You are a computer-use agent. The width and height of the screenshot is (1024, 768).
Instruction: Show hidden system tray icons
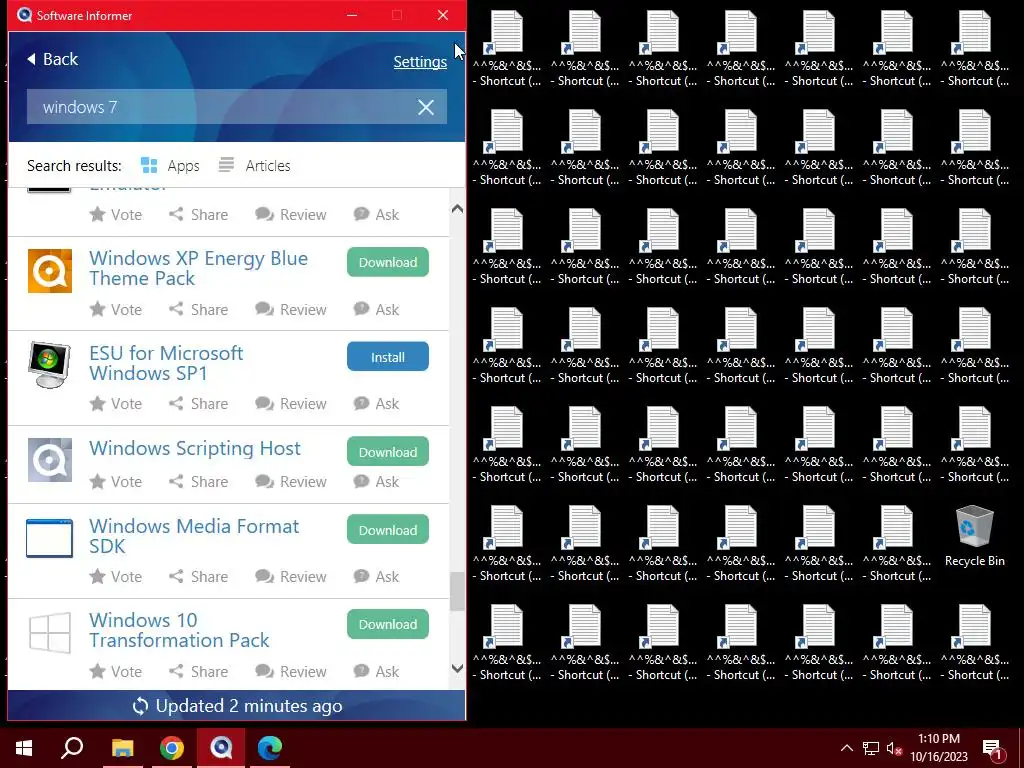point(846,748)
